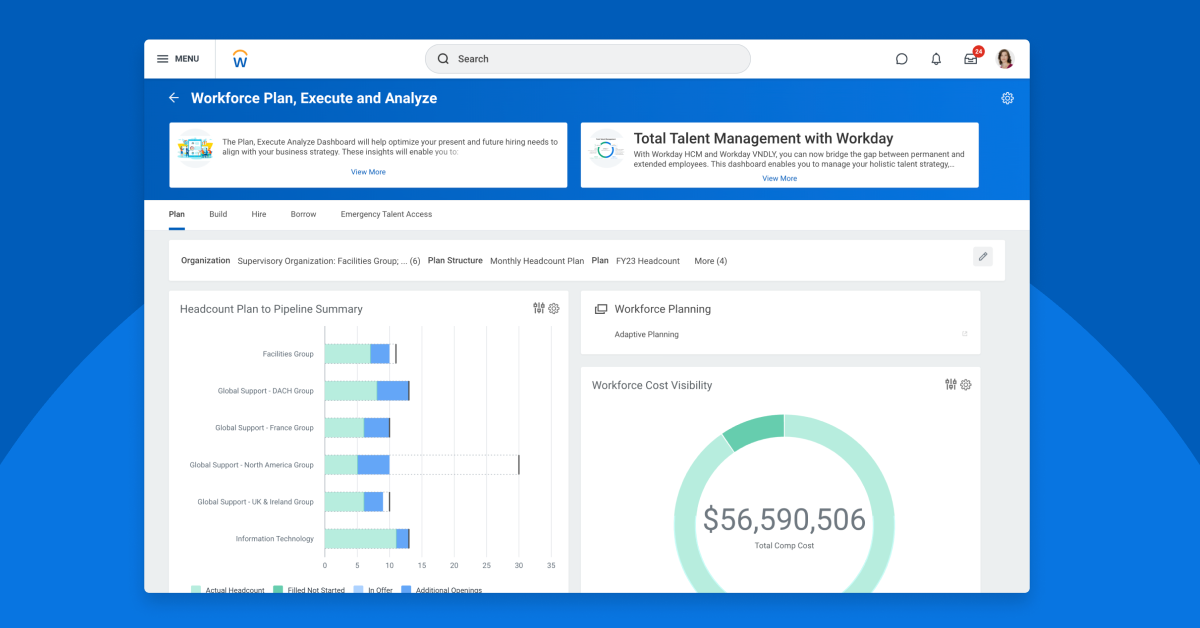Click inside the Search field
Screen dimensions: 1200x628
pyautogui.click(x=586, y=59)
